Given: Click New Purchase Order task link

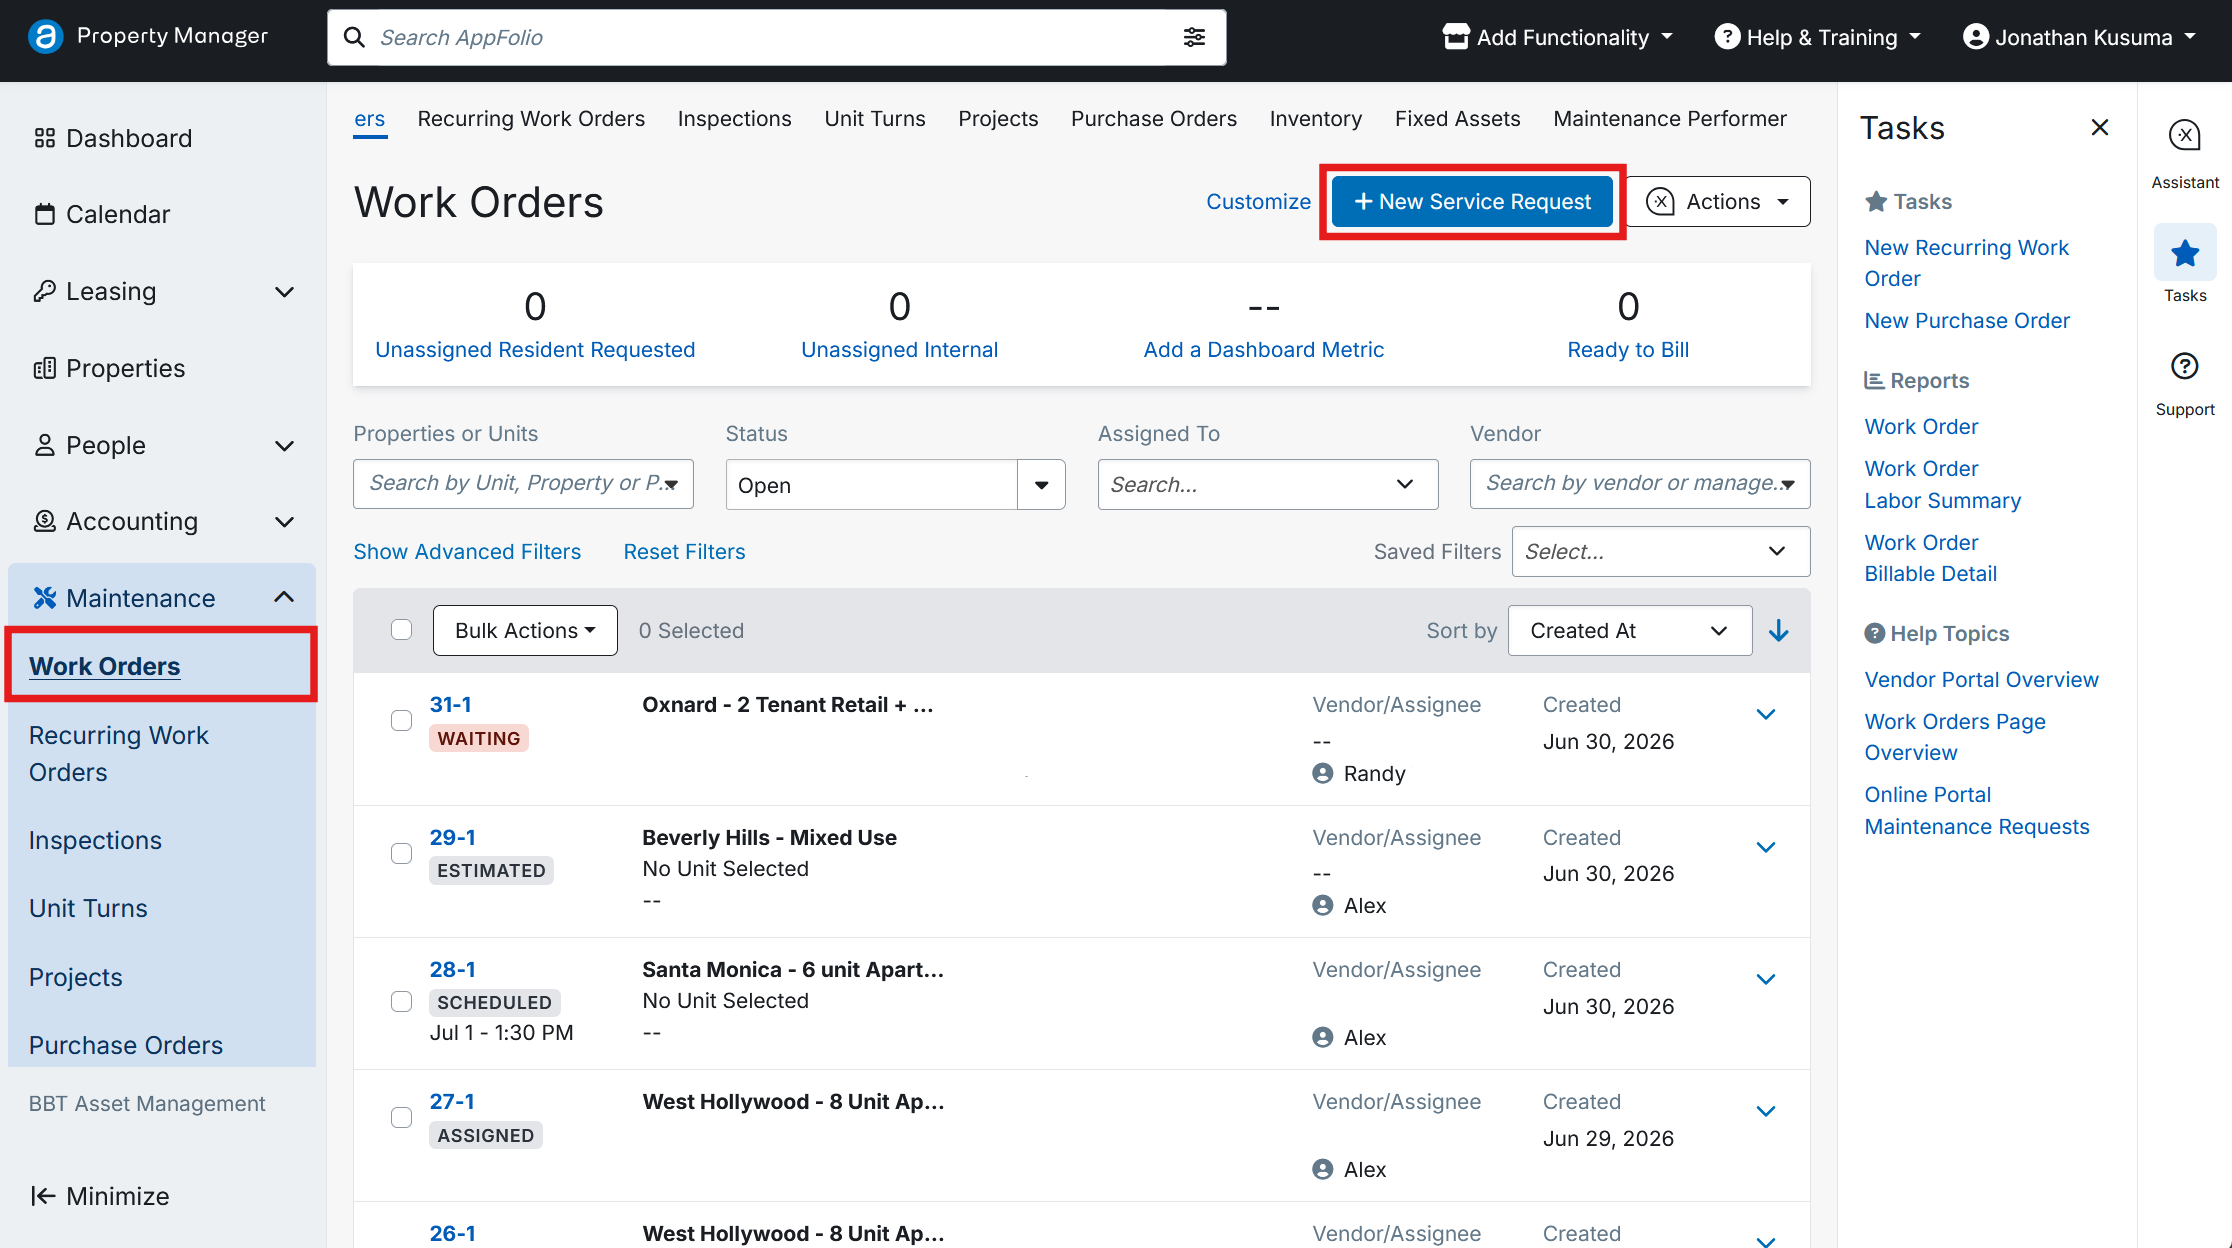Looking at the screenshot, I should click(x=1967, y=320).
